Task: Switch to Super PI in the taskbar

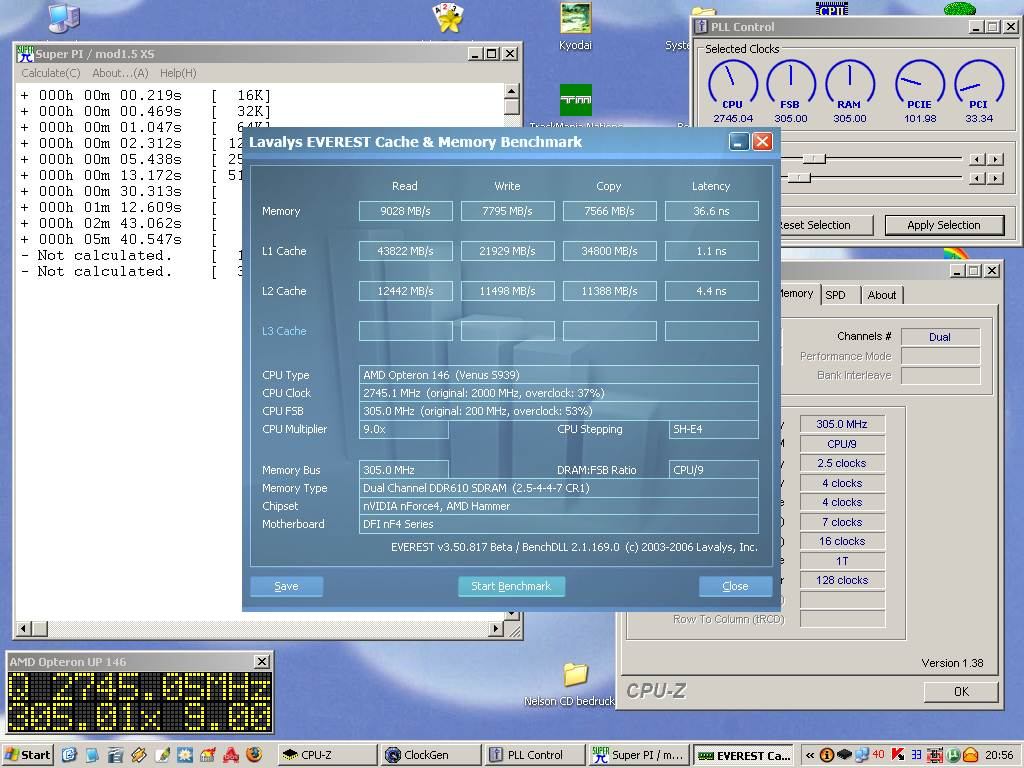Action: point(638,755)
